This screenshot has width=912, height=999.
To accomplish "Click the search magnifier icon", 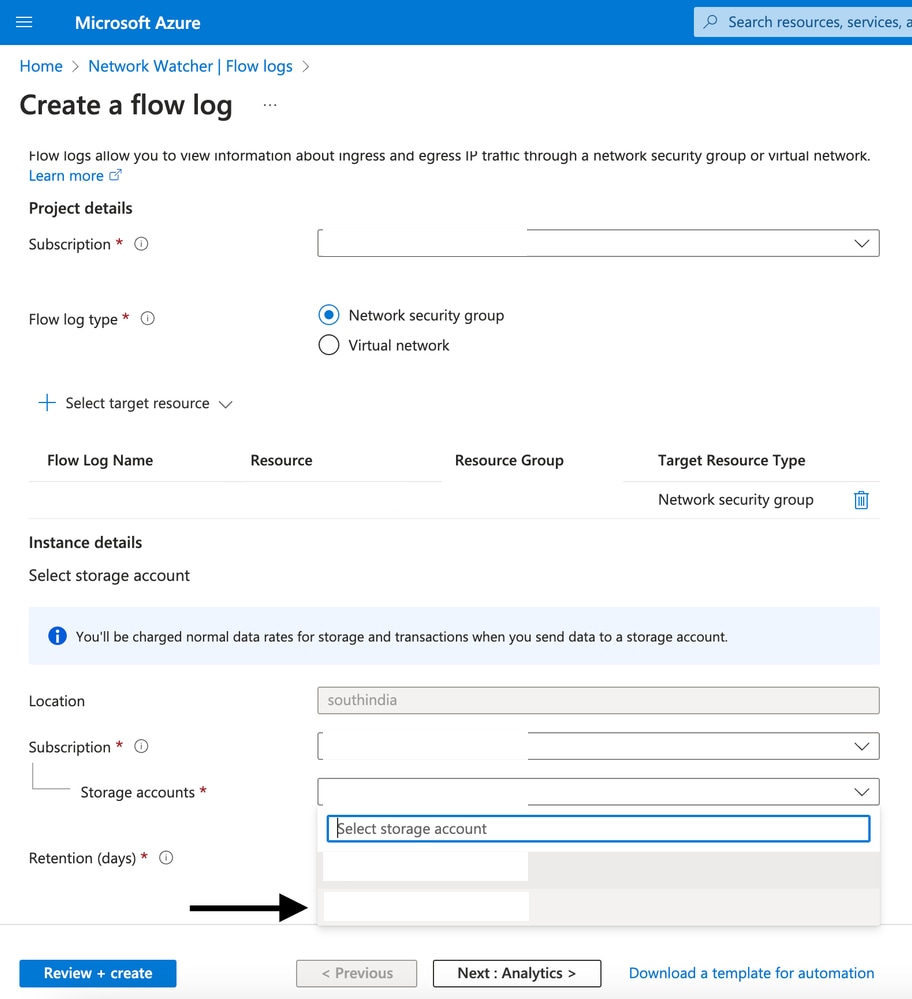I will coord(710,22).
